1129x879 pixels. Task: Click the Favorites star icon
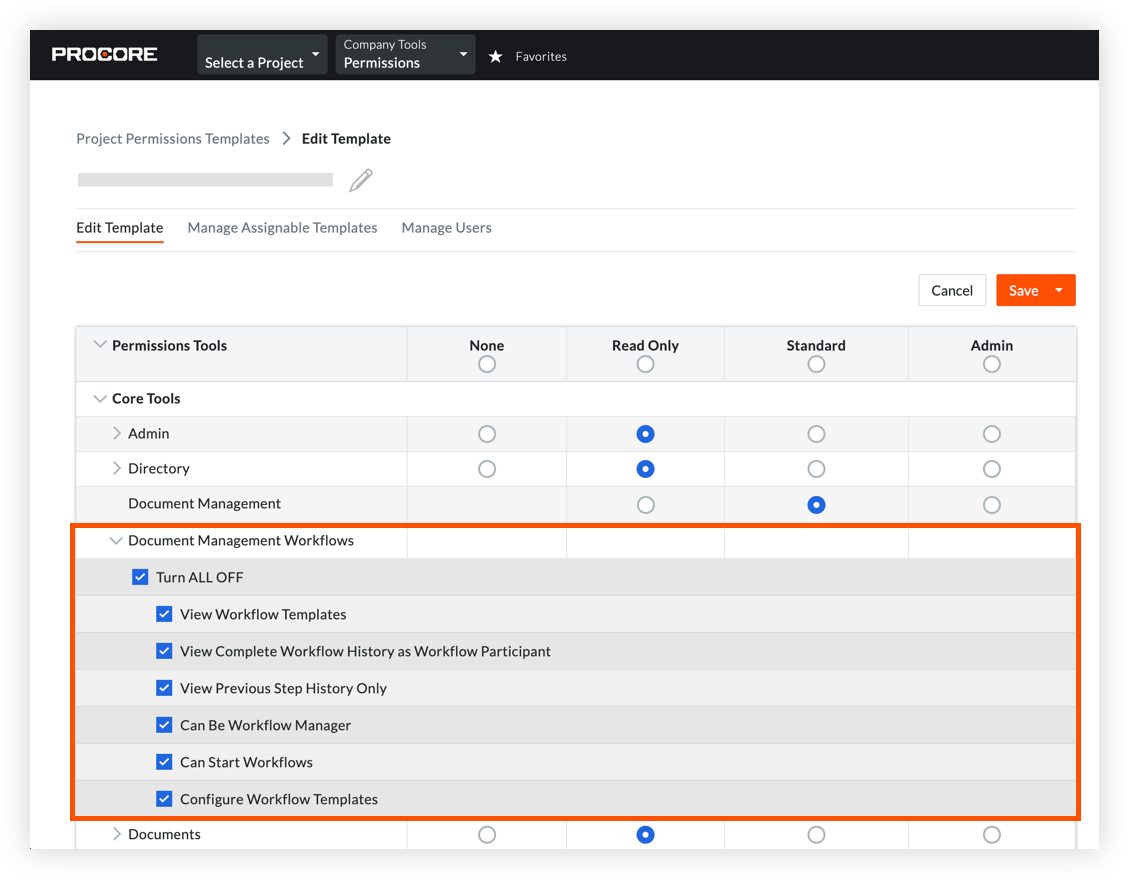click(497, 57)
